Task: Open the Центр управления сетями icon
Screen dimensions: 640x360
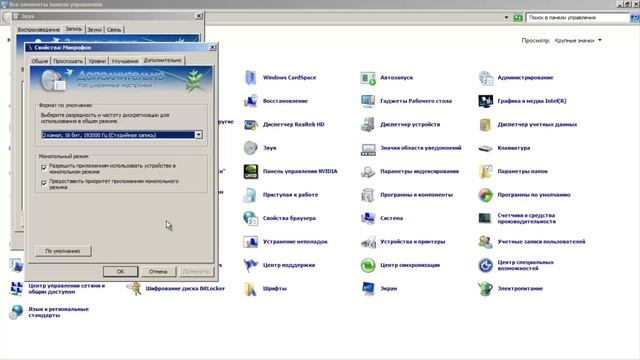Action: tap(16, 289)
